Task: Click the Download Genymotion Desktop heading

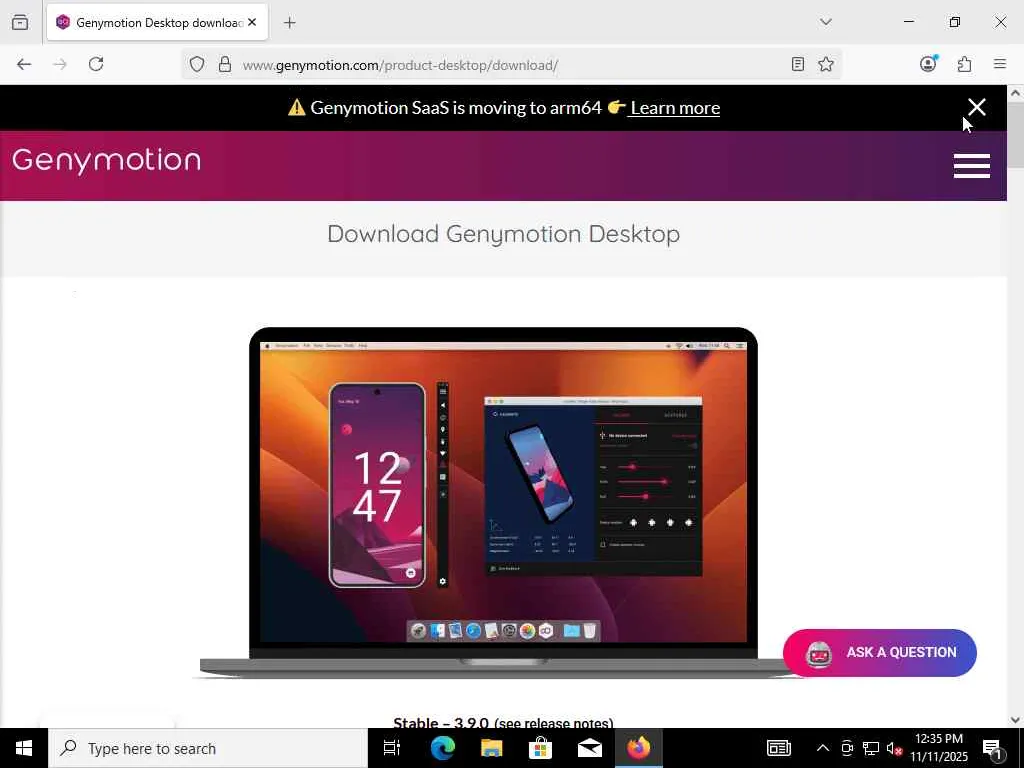Action: tap(504, 234)
